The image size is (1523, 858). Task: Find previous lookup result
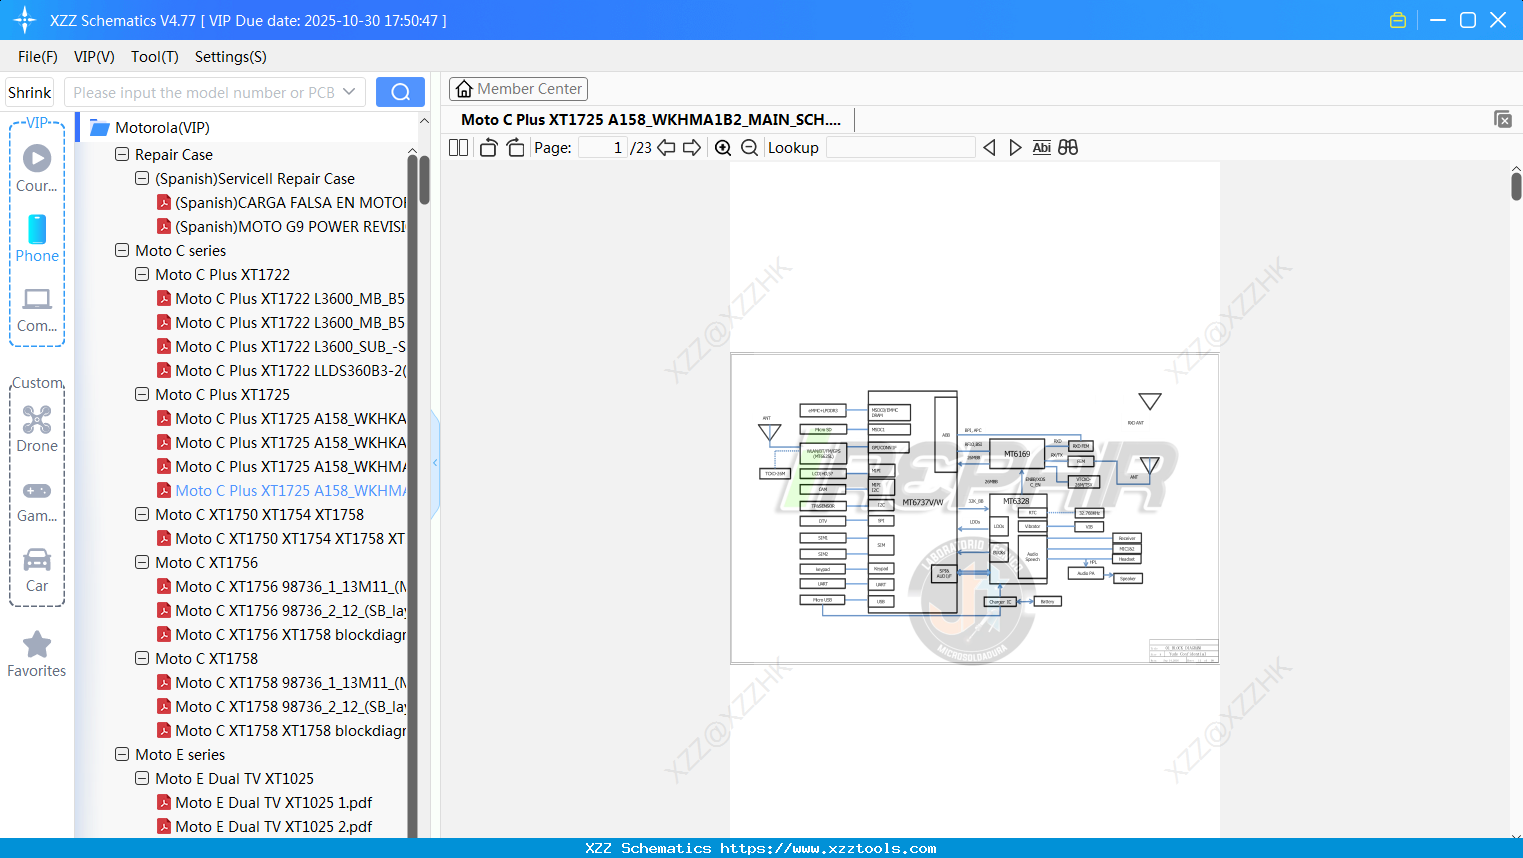989,148
